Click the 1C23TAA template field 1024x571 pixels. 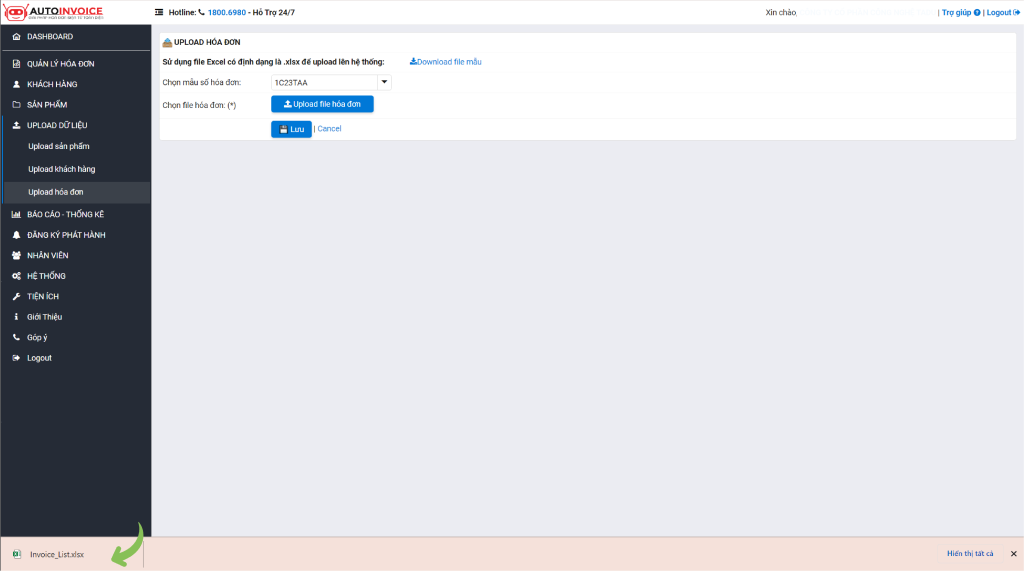[x=324, y=82]
